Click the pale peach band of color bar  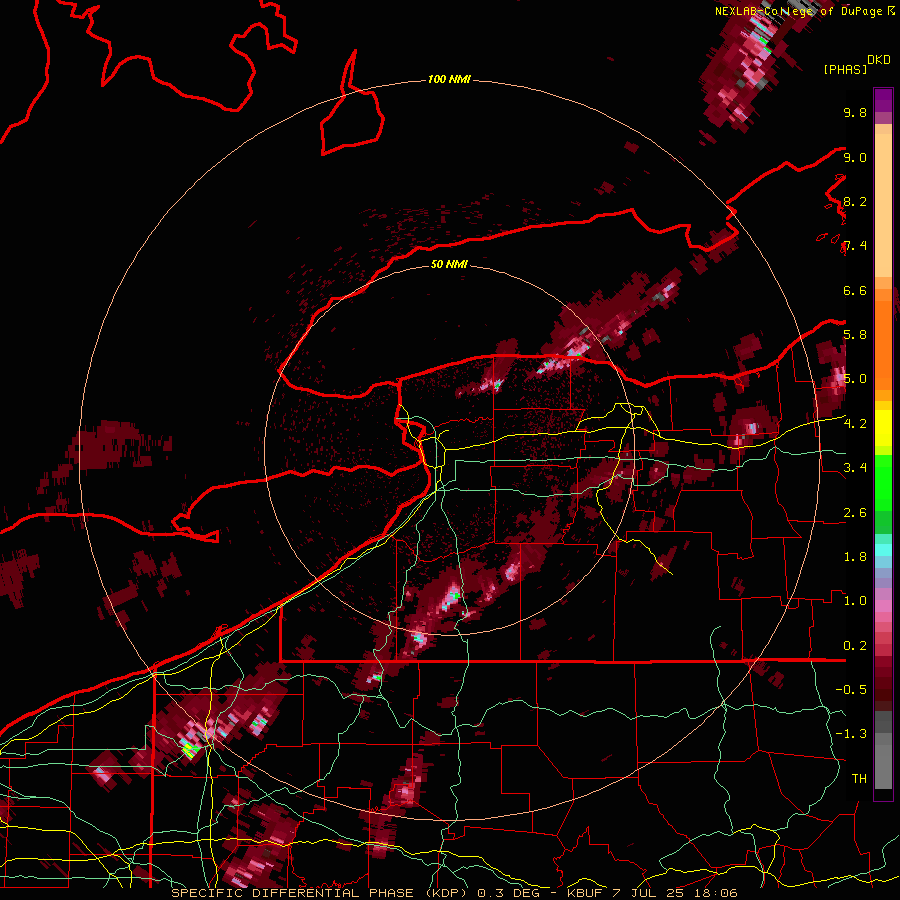click(883, 207)
